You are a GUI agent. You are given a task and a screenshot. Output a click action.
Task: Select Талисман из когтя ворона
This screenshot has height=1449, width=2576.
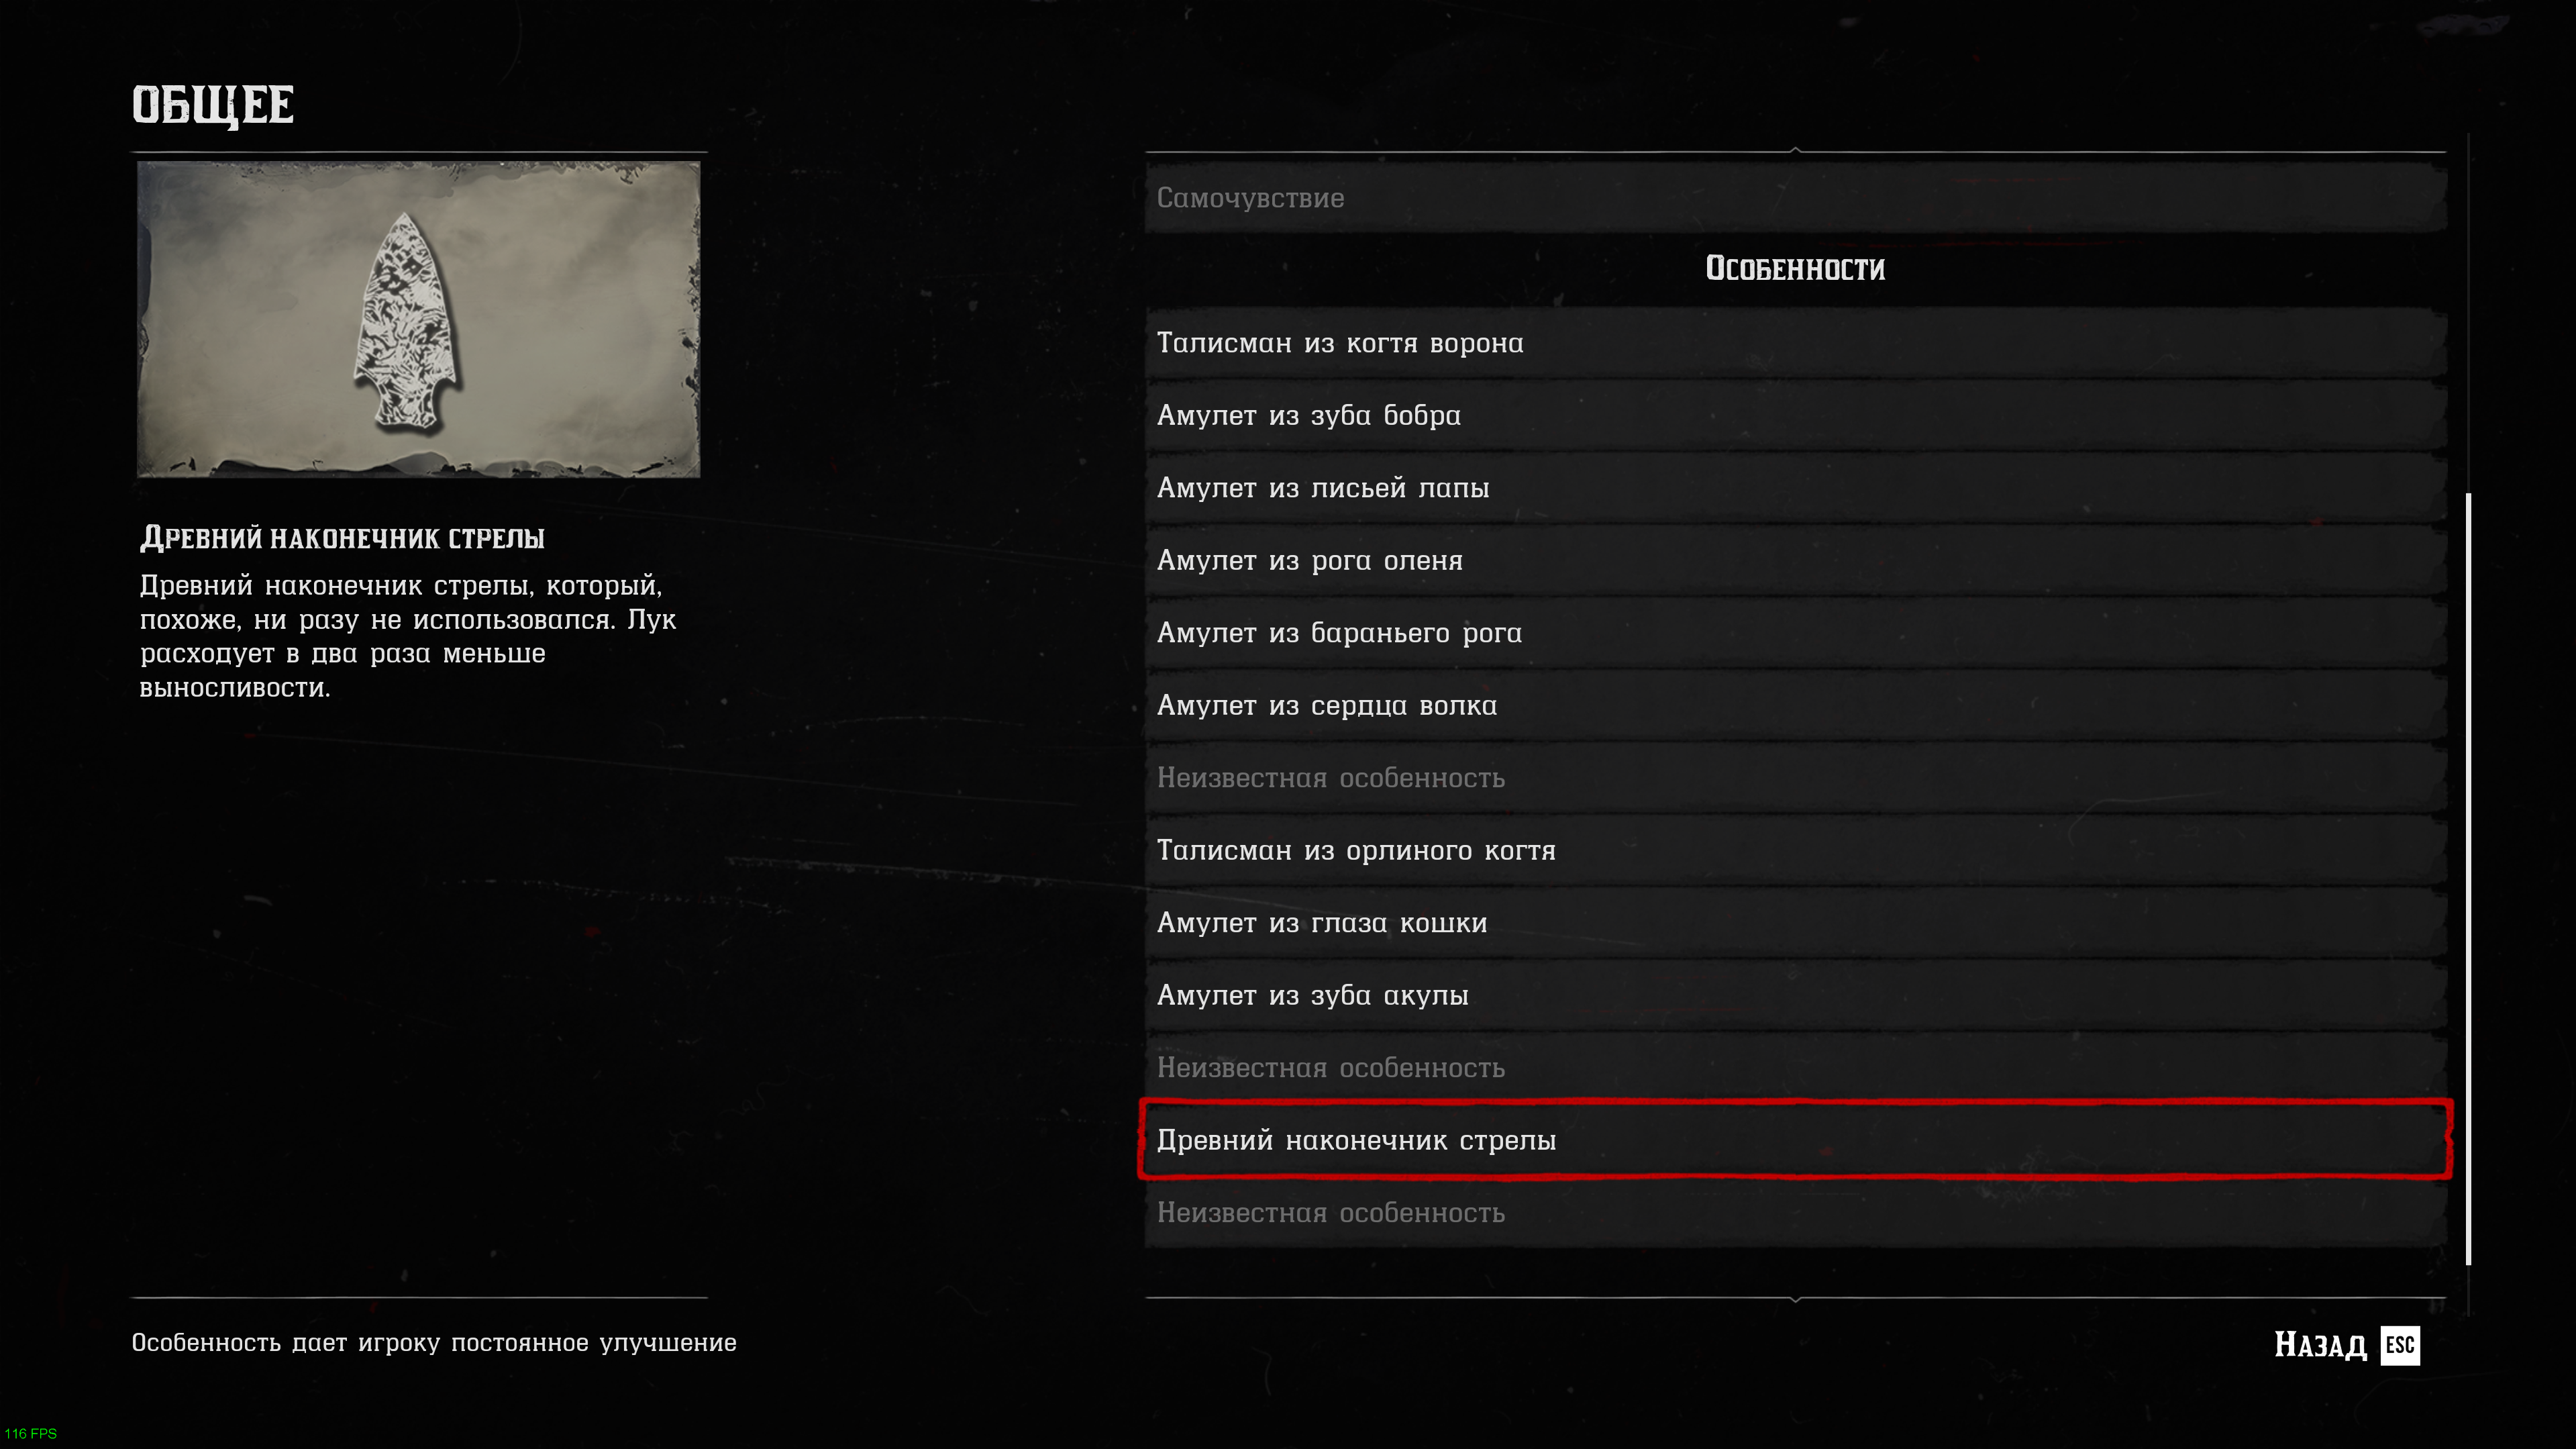[x=1795, y=343]
